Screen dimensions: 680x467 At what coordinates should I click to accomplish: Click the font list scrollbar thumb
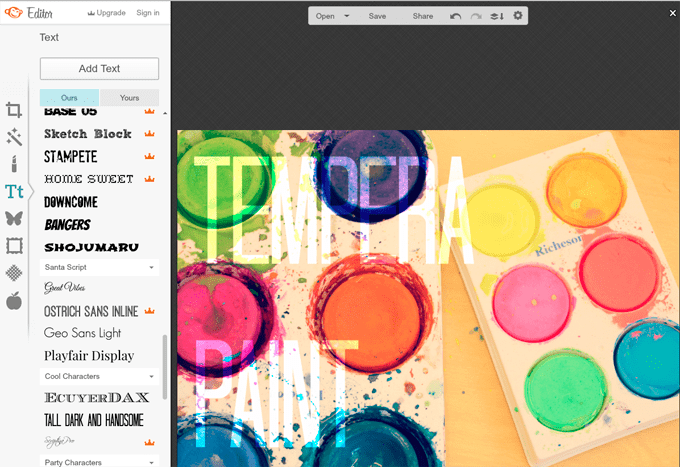point(164,367)
